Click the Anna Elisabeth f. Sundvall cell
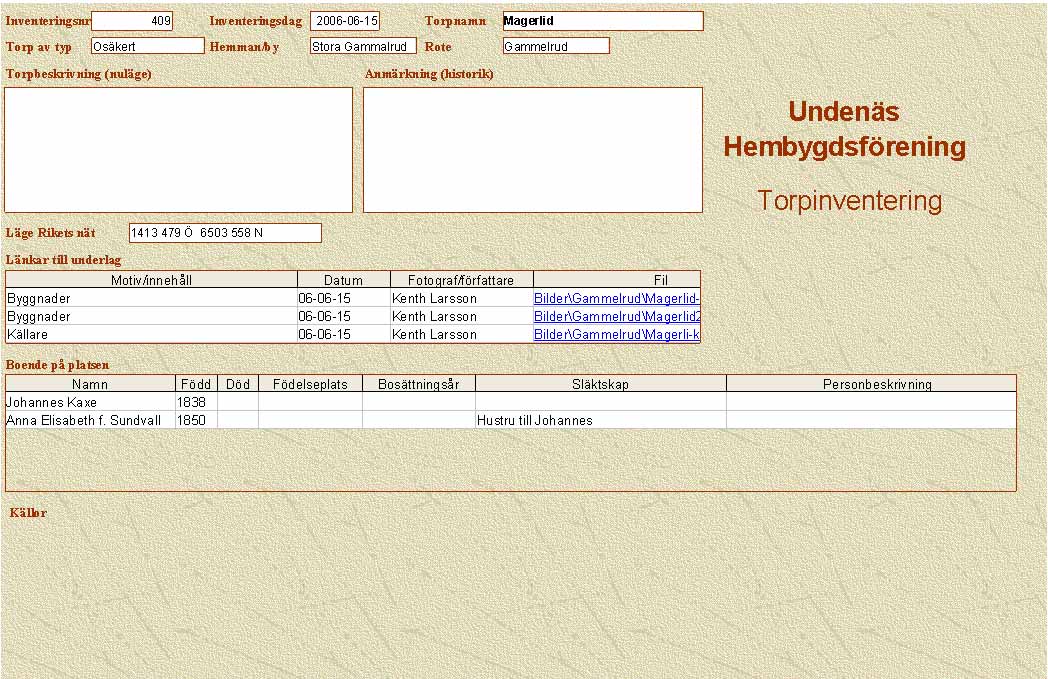The image size is (1048, 679). pos(90,420)
